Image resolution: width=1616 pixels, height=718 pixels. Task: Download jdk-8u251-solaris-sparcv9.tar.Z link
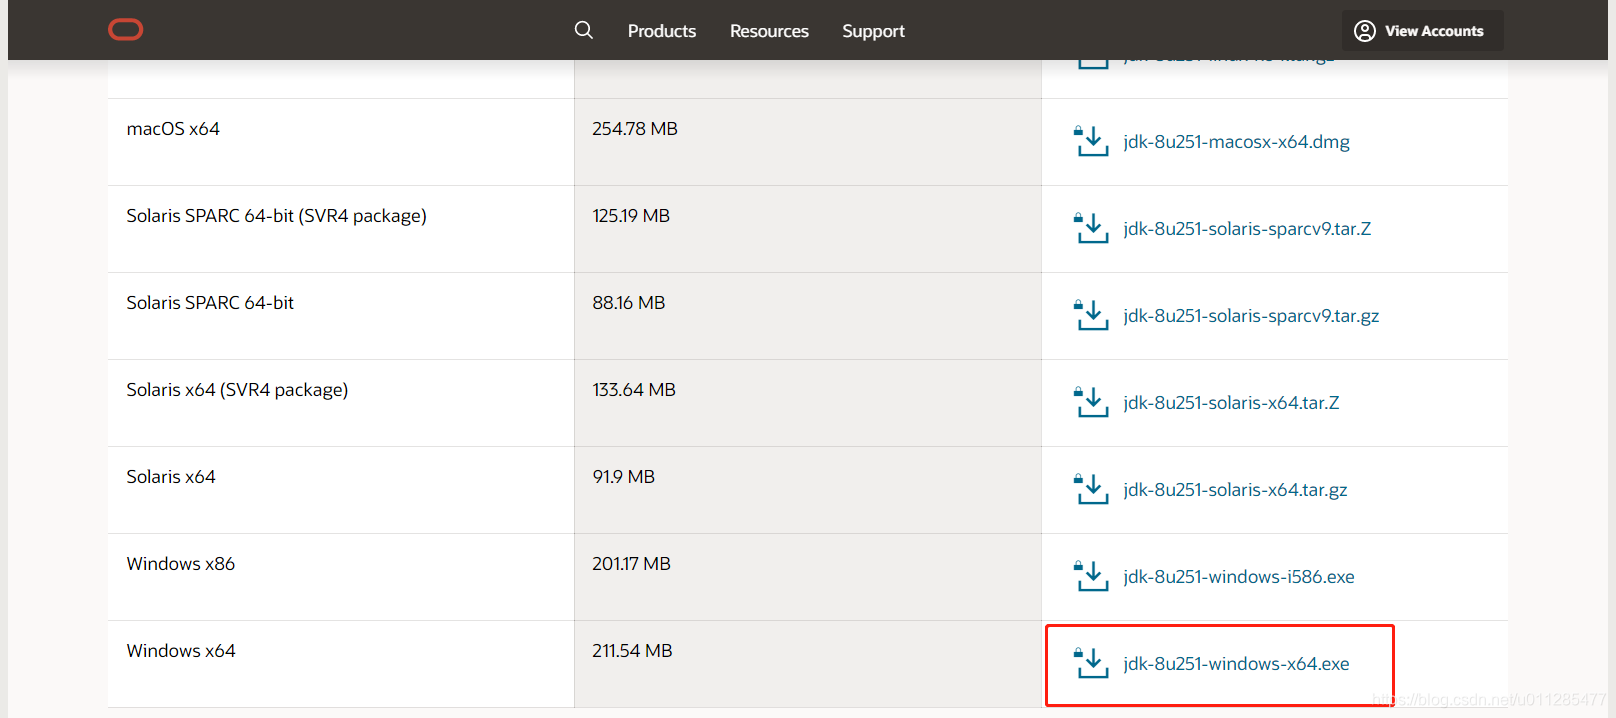pyautogui.click(x=1247, y=229)
